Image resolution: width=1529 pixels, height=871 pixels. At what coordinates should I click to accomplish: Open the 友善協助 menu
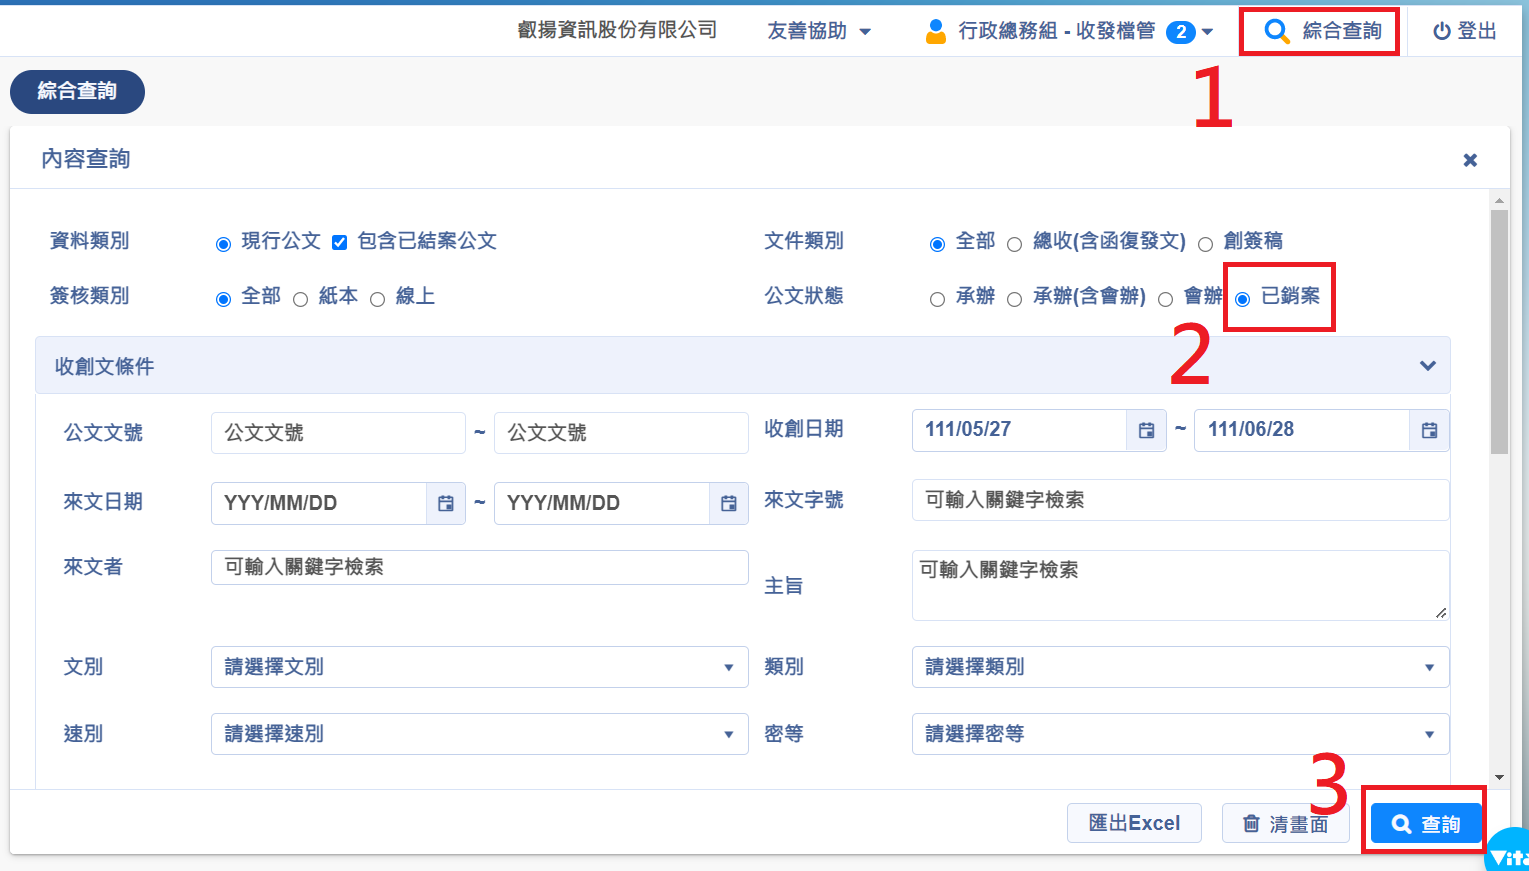(x=818, y=31)
